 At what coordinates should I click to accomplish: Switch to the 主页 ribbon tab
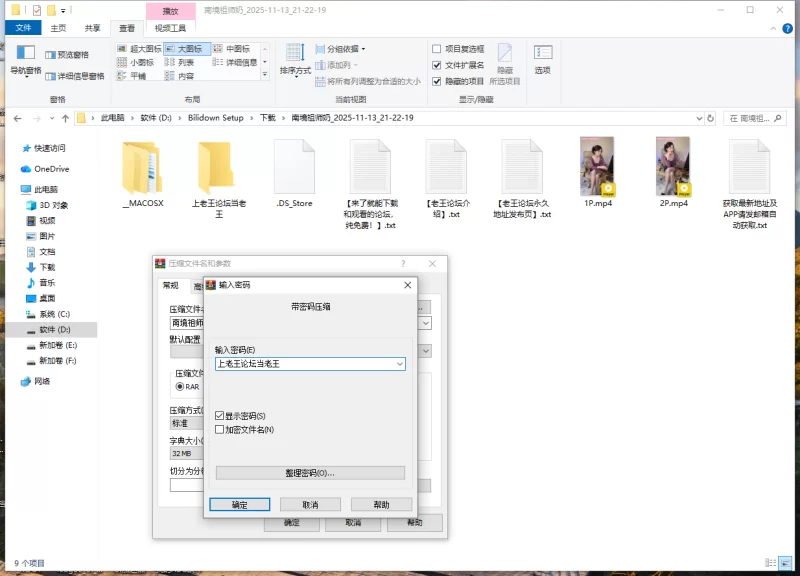click(58, 28)
